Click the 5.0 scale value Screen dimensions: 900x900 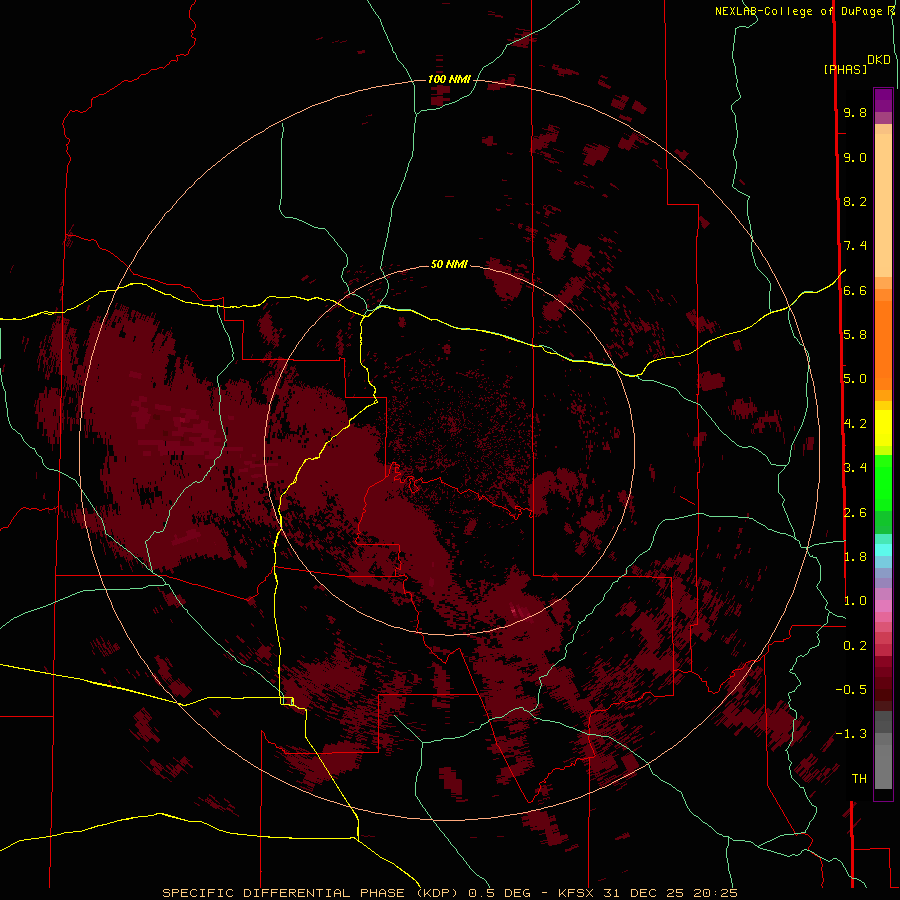pos(855,379)
